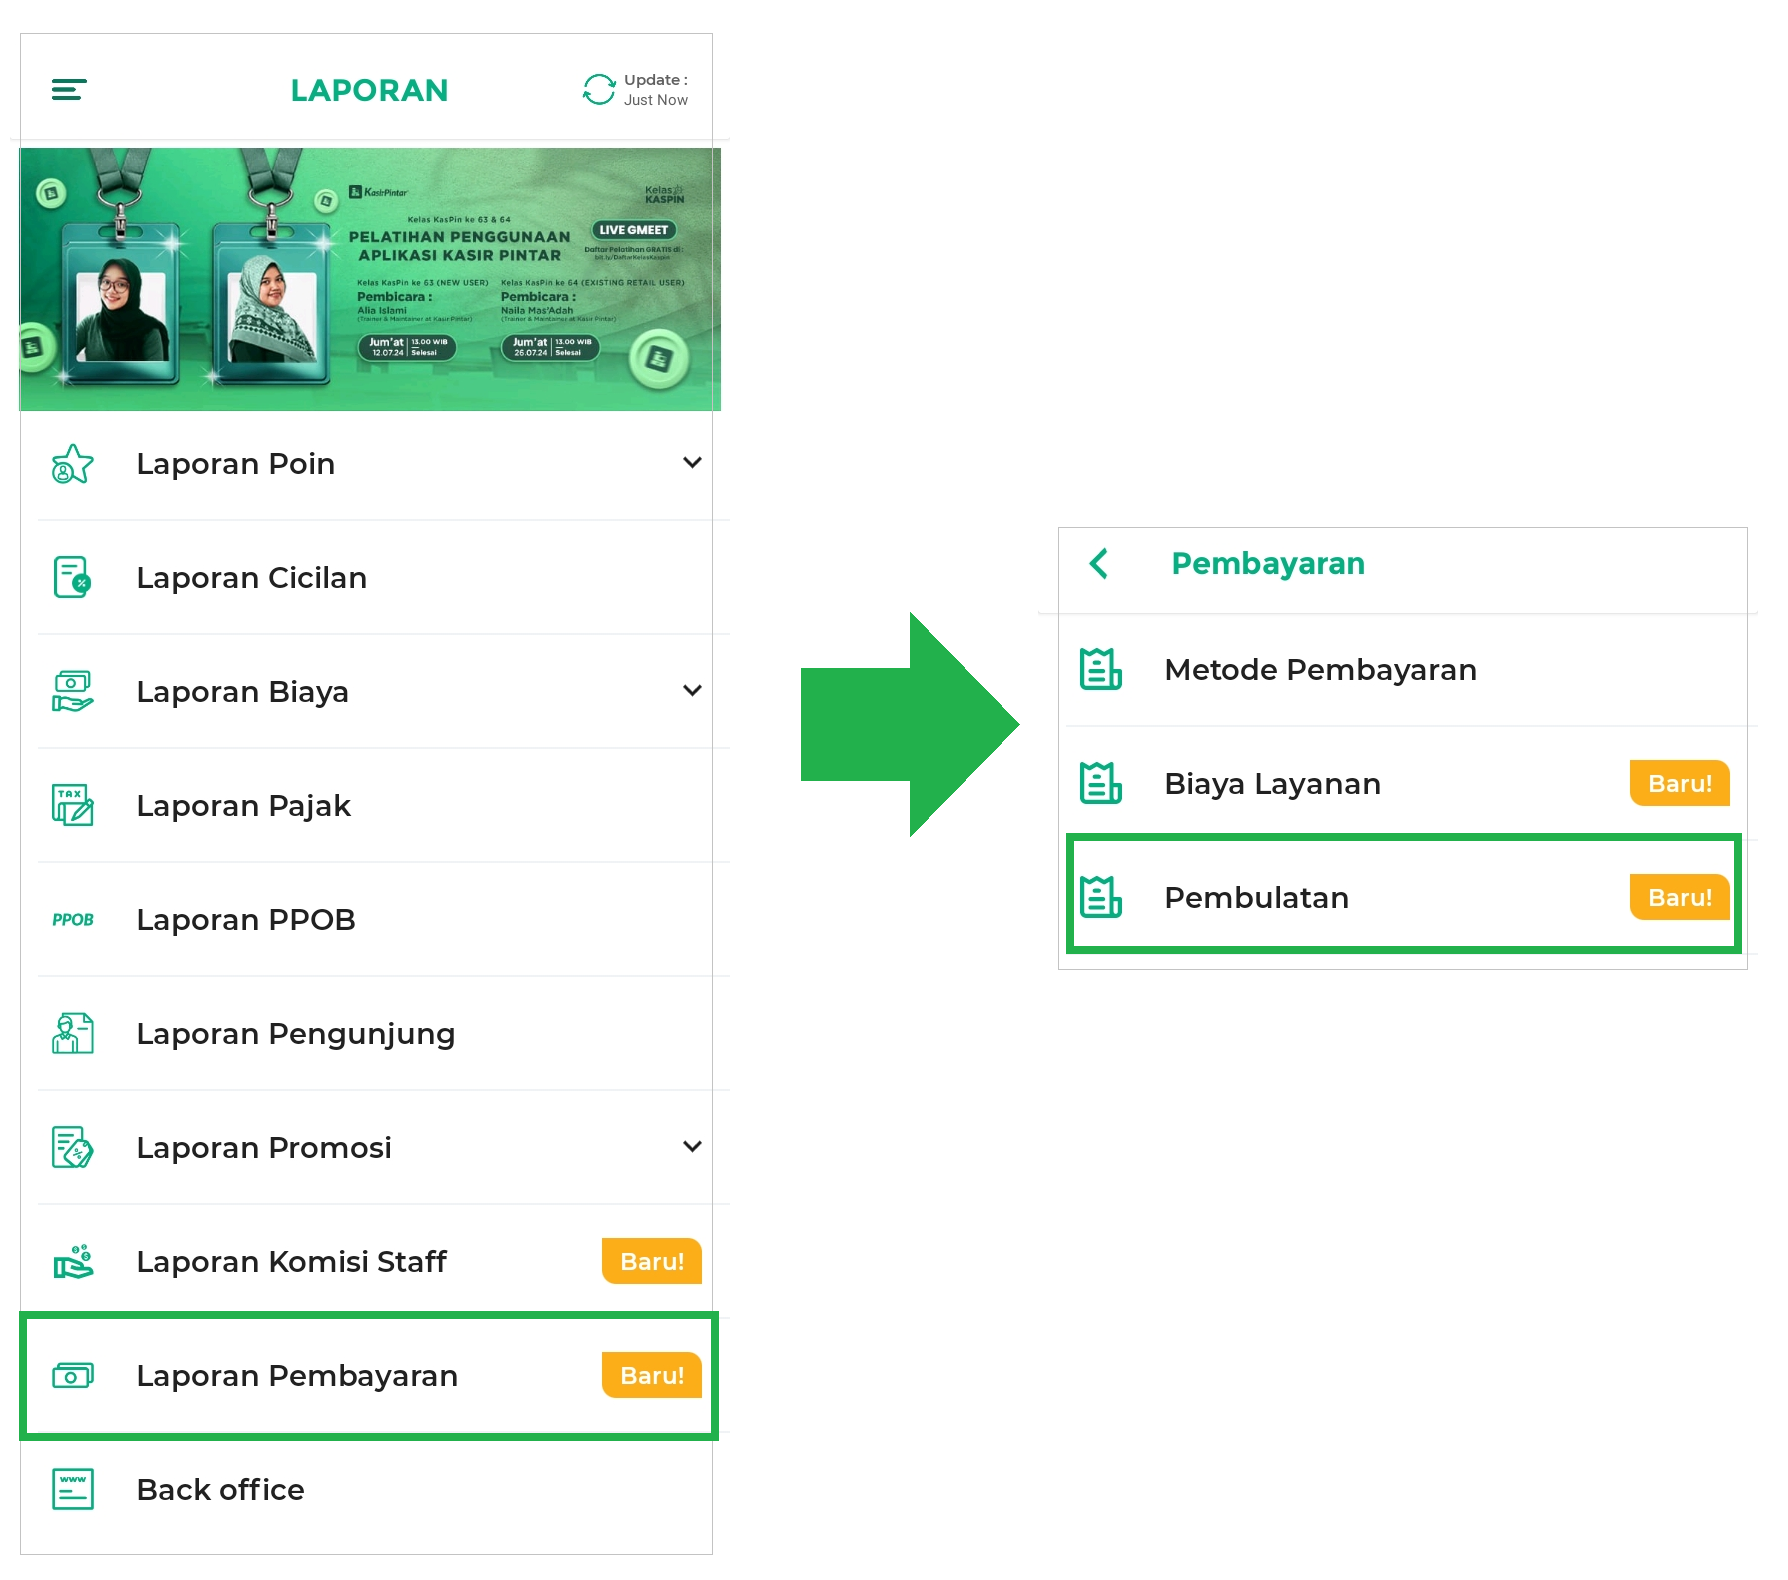Tap the Kasir Pintar training banner
This screenshot has width=1788, height=1580.
coord(370,280)
